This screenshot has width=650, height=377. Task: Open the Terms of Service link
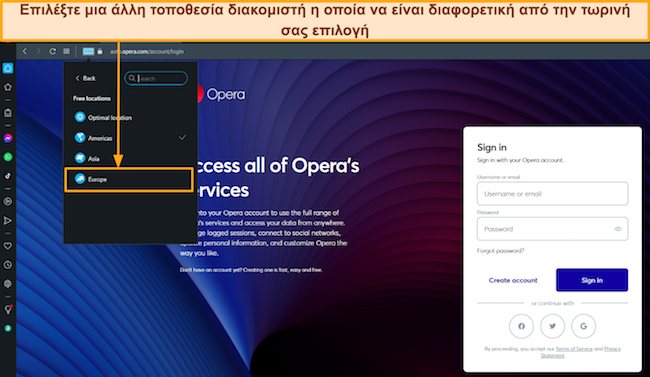574,349
